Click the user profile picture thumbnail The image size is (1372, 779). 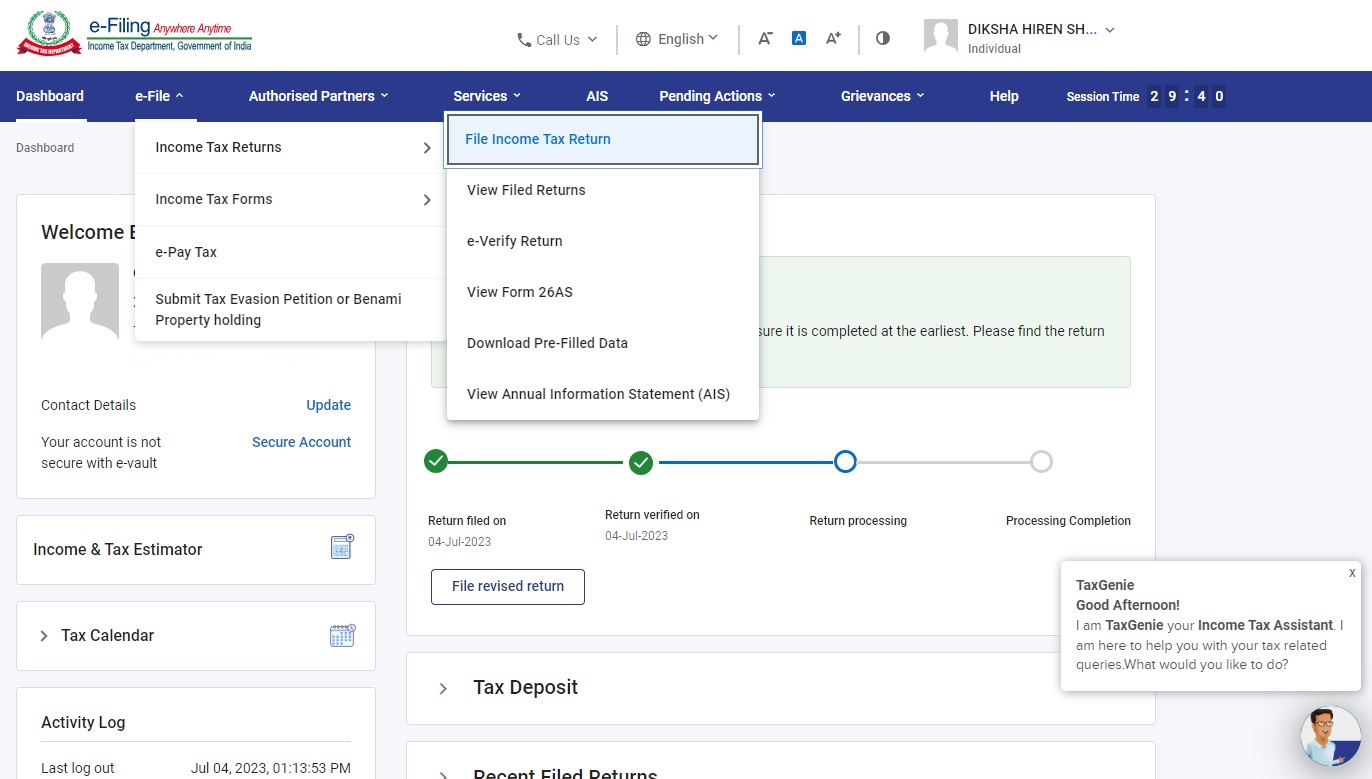point(940,37)
